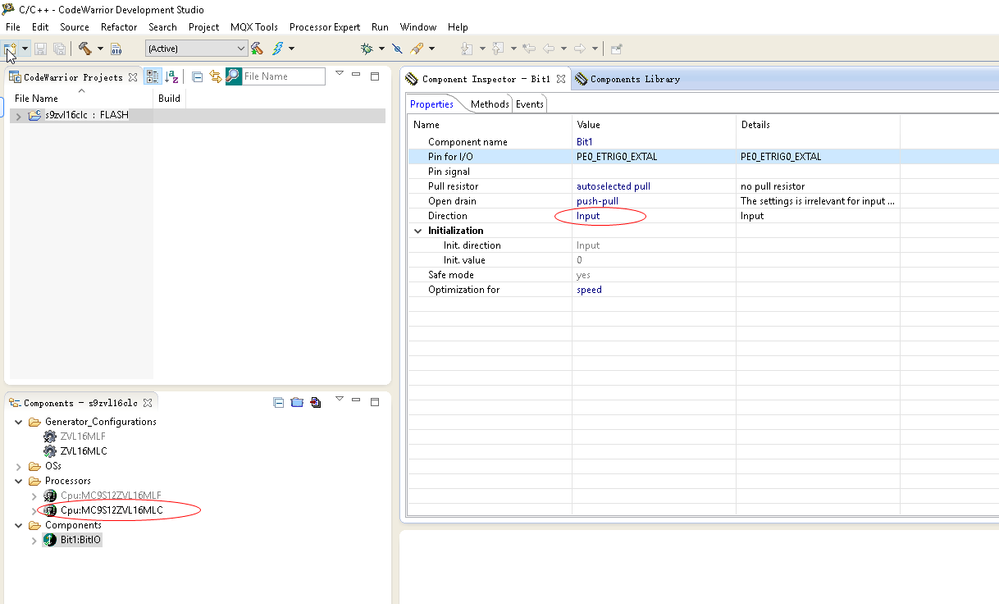Click the alphabetical sort icon in Projects view
The width and height of the screenshot is (999, 604).
[171, 76]
